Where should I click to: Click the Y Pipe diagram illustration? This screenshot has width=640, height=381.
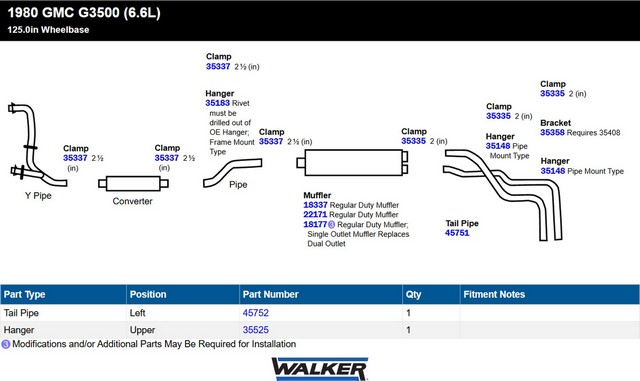point(37,145)
